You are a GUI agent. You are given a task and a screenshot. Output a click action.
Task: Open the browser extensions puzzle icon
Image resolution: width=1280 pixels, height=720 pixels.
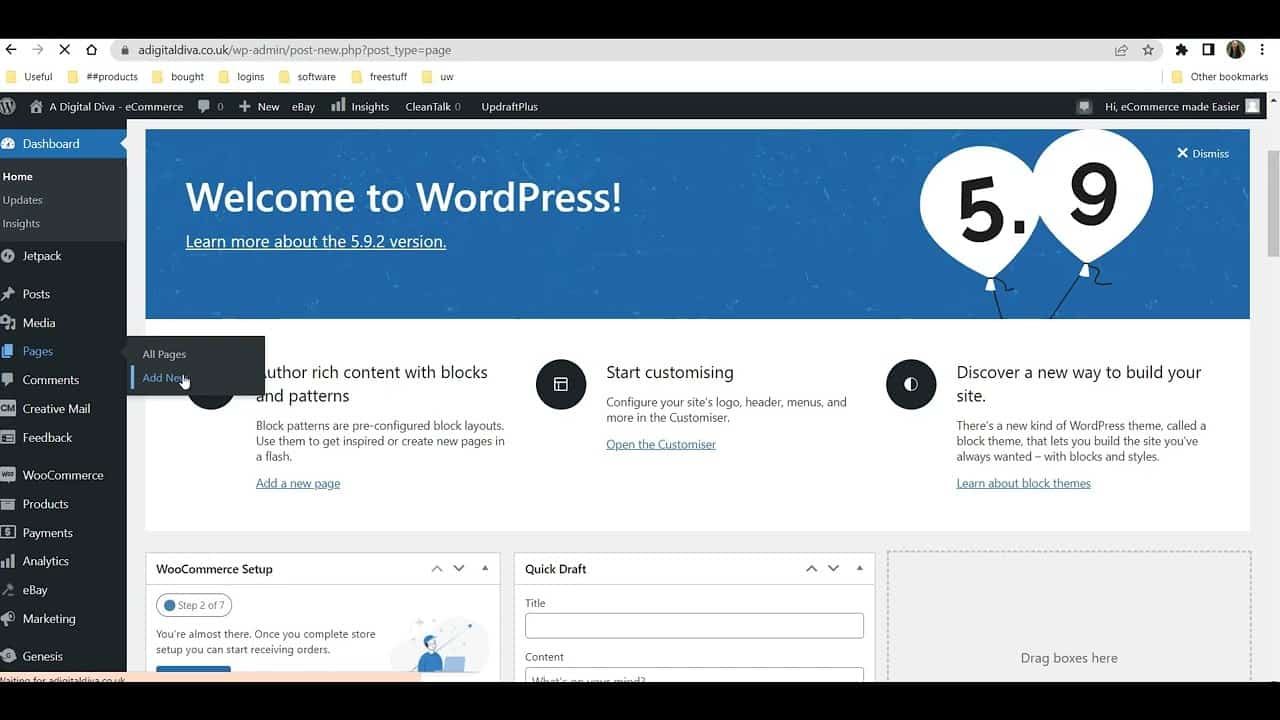(x=1181, y=50)
